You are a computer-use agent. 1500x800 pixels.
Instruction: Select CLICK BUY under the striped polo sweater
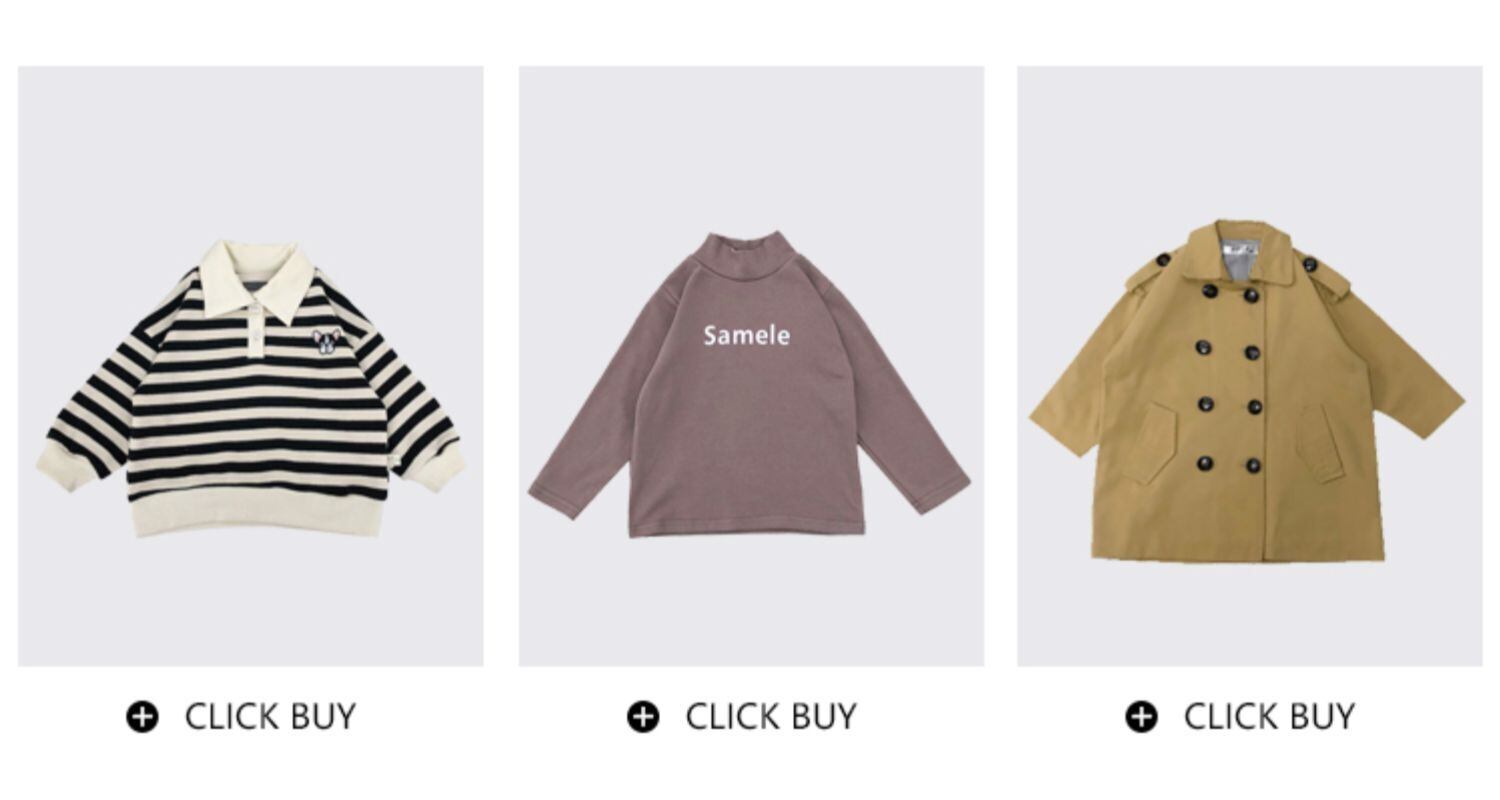coord(270,717)
